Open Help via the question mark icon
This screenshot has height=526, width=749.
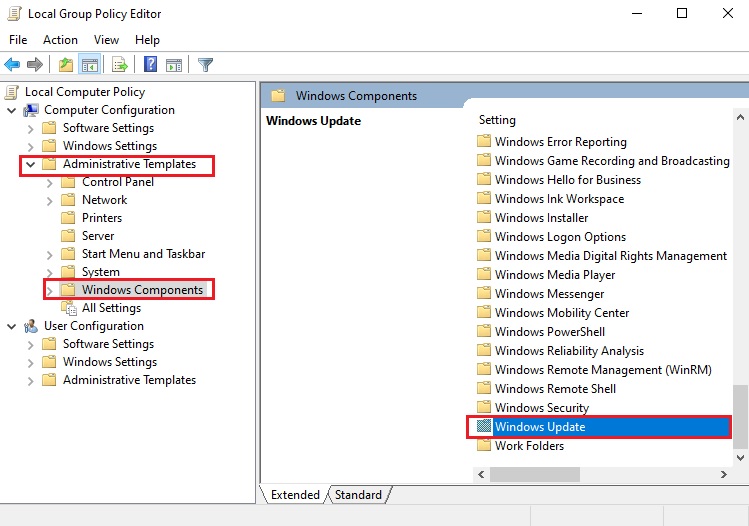150,64
